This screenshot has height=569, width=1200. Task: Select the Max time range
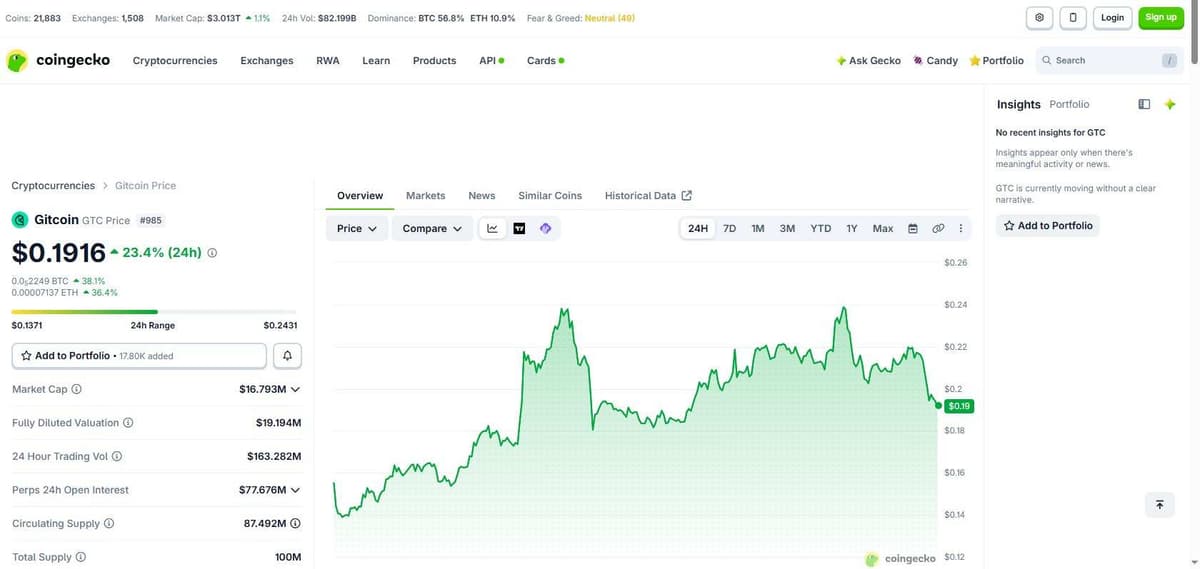coord(883,228)
